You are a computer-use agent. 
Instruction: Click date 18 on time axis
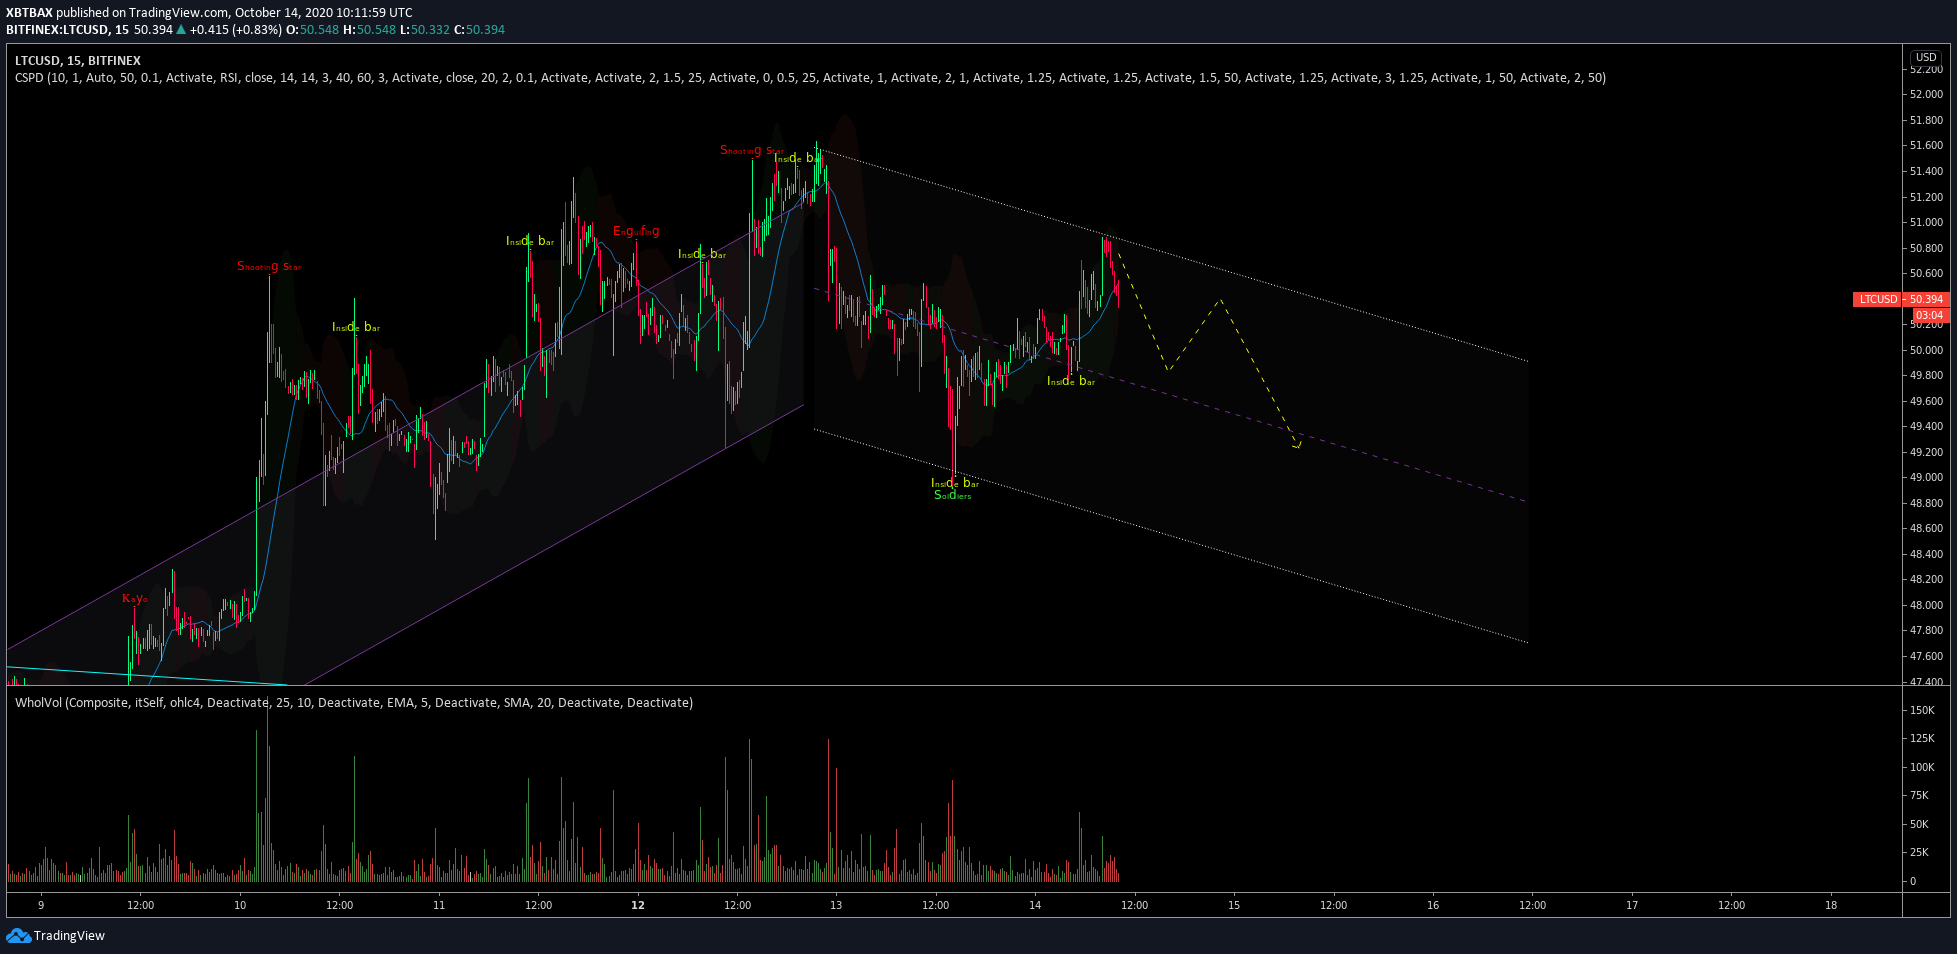[x=1831, y=905]
